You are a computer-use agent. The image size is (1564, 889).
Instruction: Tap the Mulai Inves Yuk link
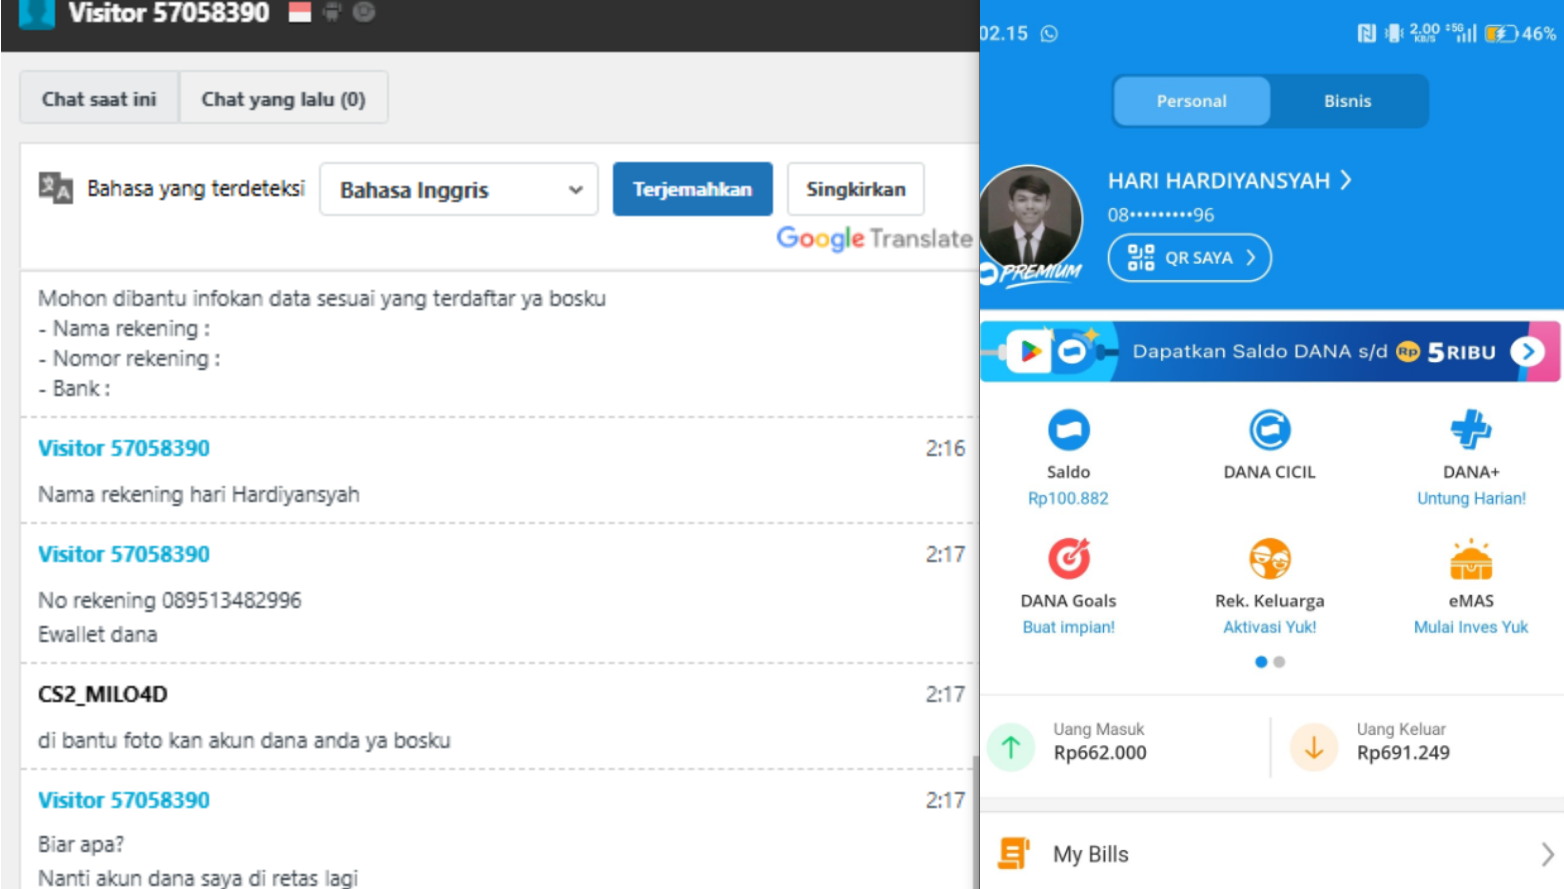(x=1471, y=627)
